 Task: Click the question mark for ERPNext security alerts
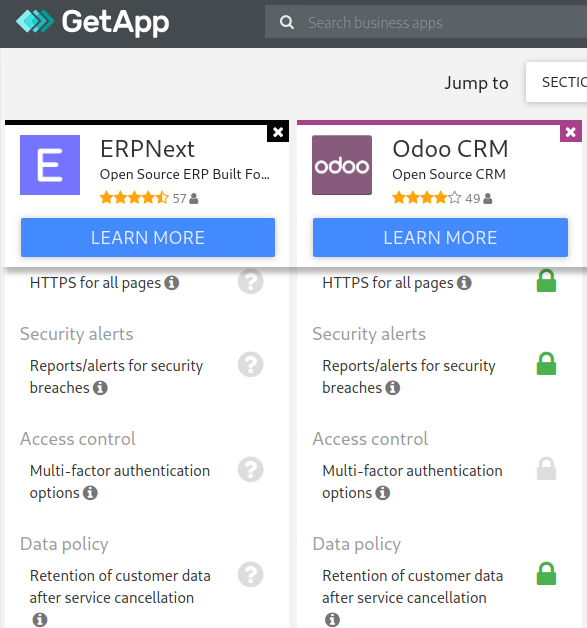[x=251, y=364]
